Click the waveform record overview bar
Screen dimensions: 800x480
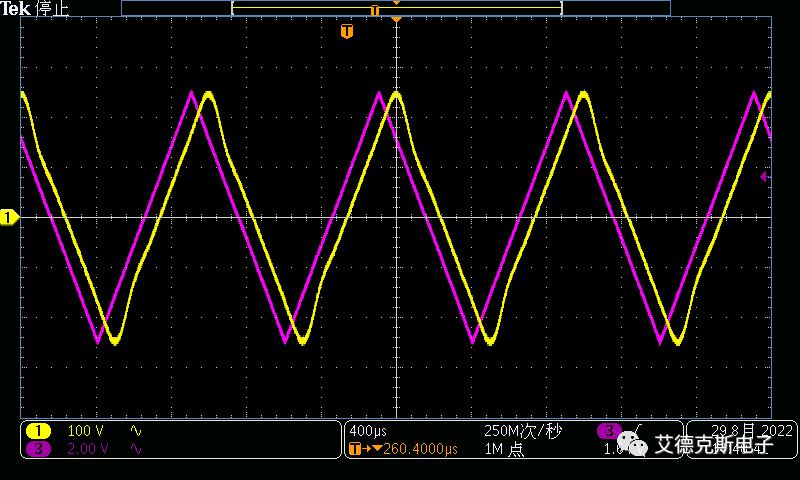click(396, 9)
